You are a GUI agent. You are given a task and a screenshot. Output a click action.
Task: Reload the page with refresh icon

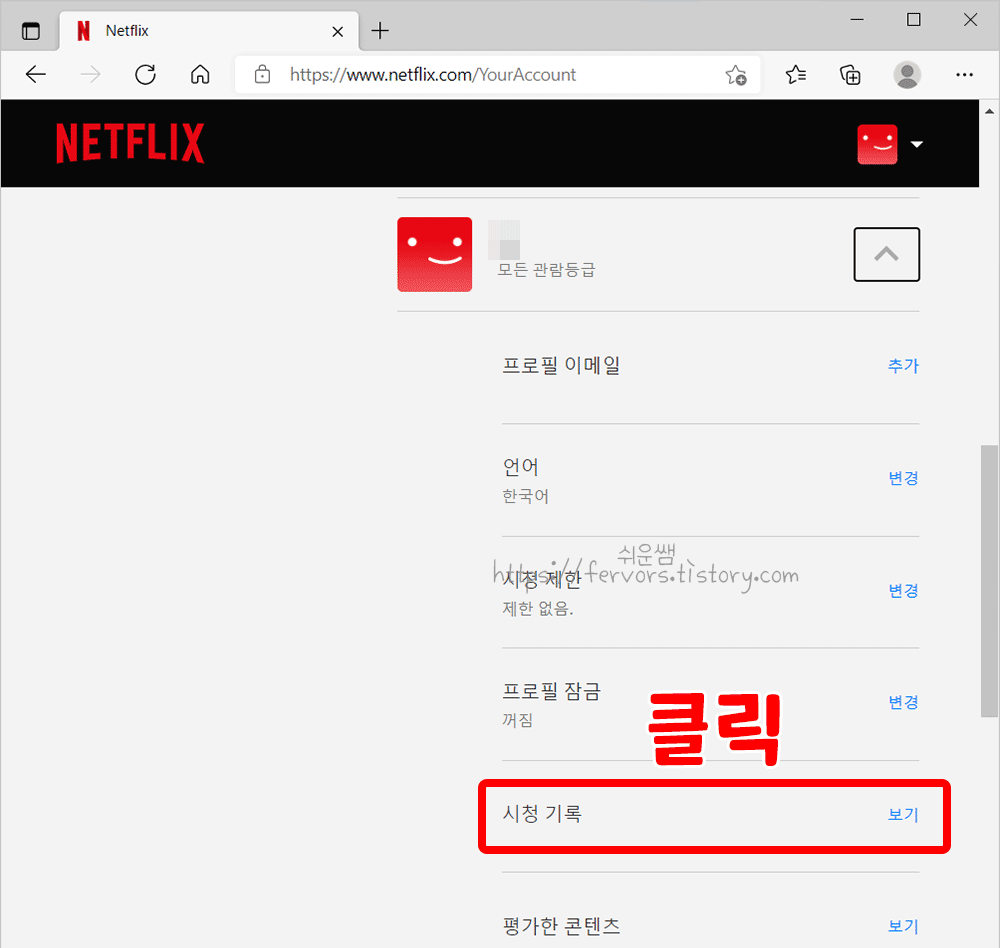coord(145,75)
